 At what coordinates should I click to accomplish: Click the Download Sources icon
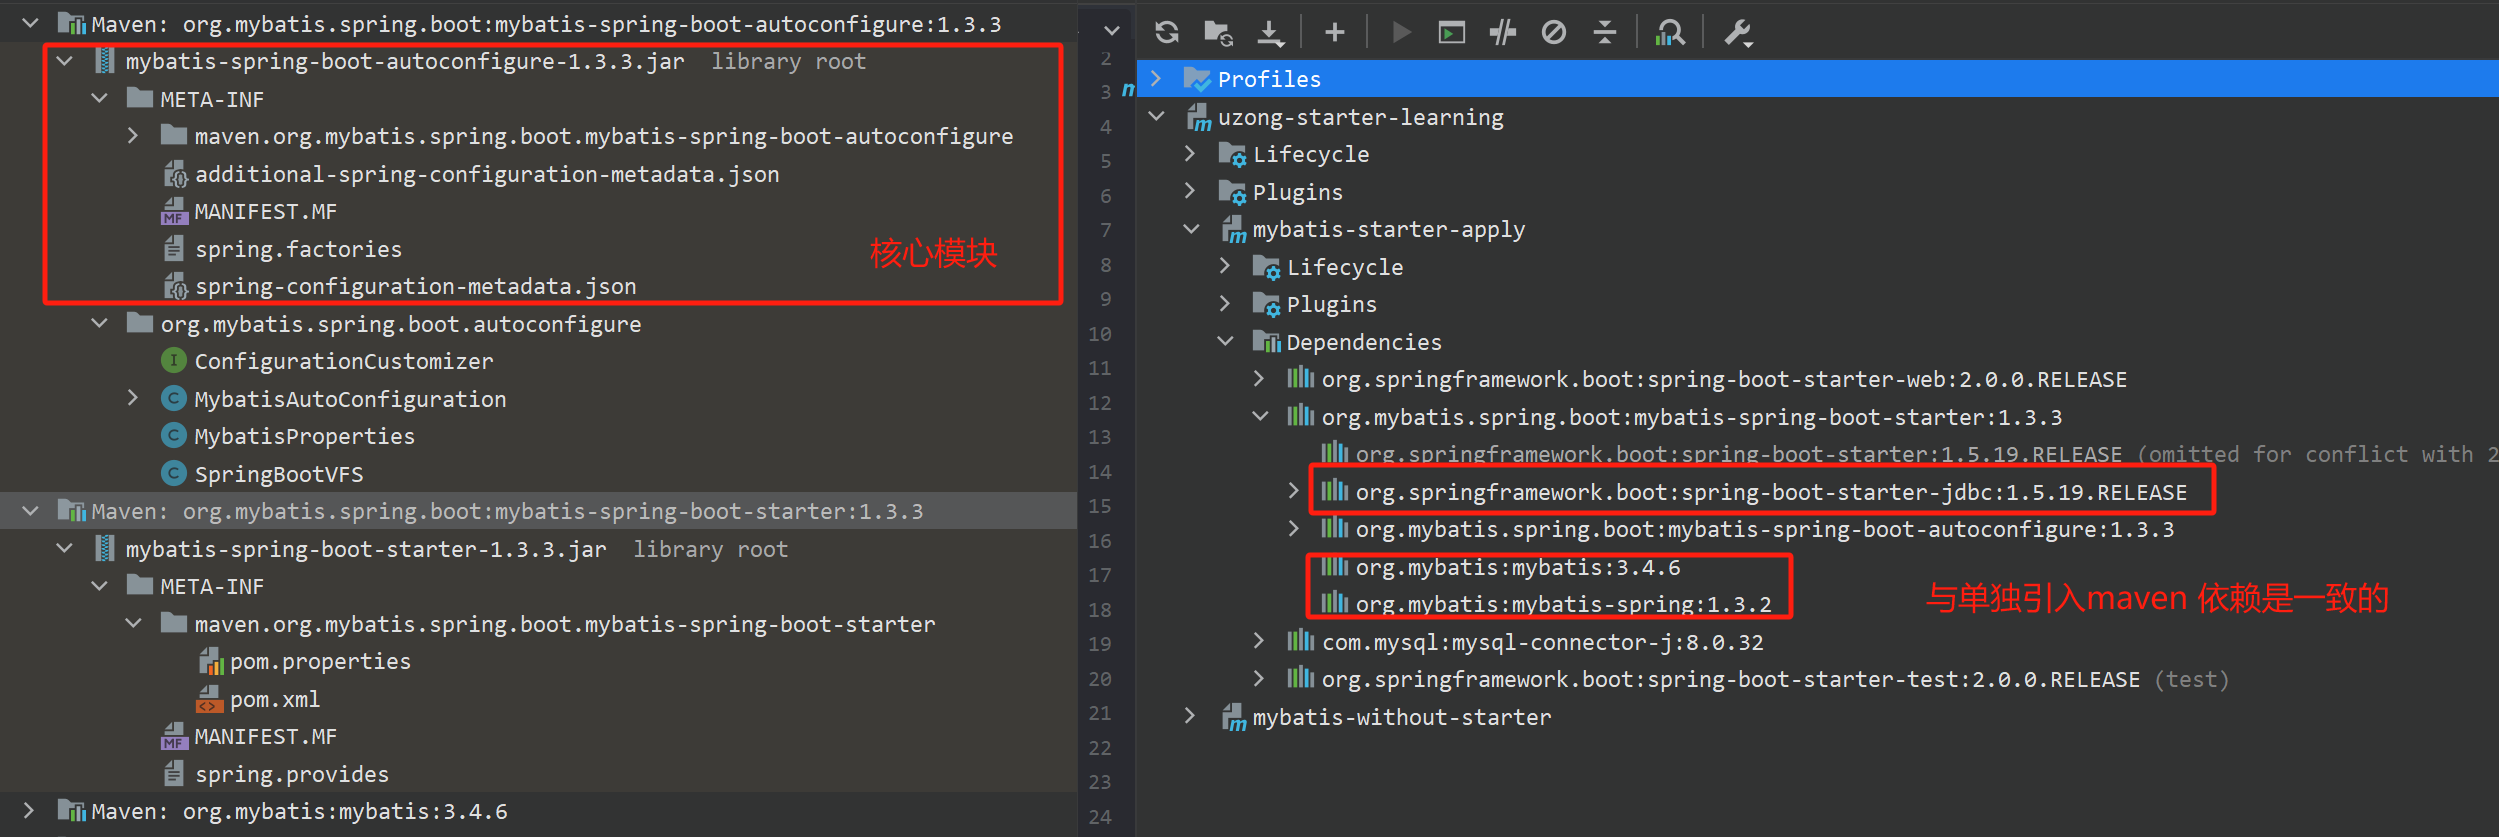click(1270, 33)
